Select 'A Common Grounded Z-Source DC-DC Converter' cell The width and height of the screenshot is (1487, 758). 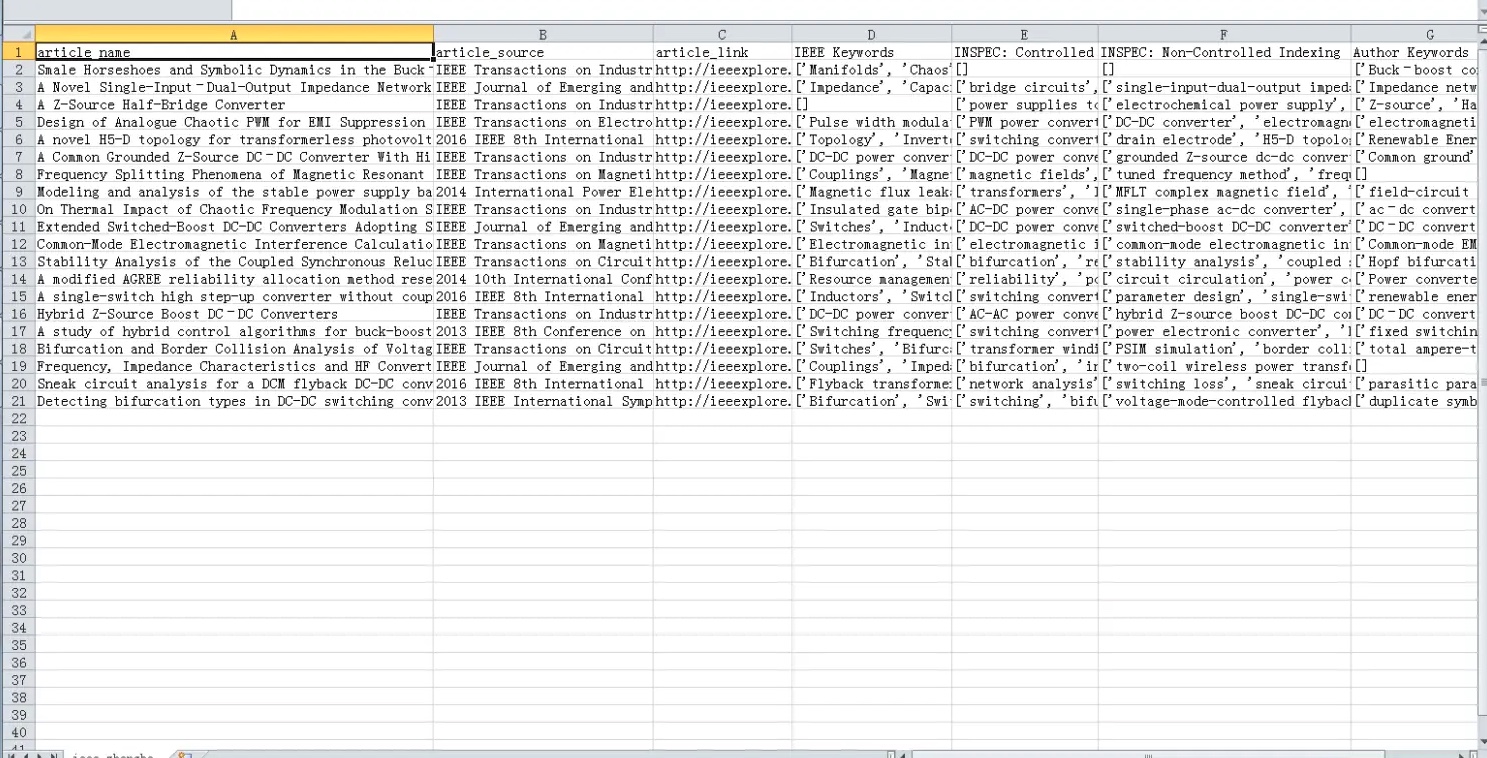point(234,157)
